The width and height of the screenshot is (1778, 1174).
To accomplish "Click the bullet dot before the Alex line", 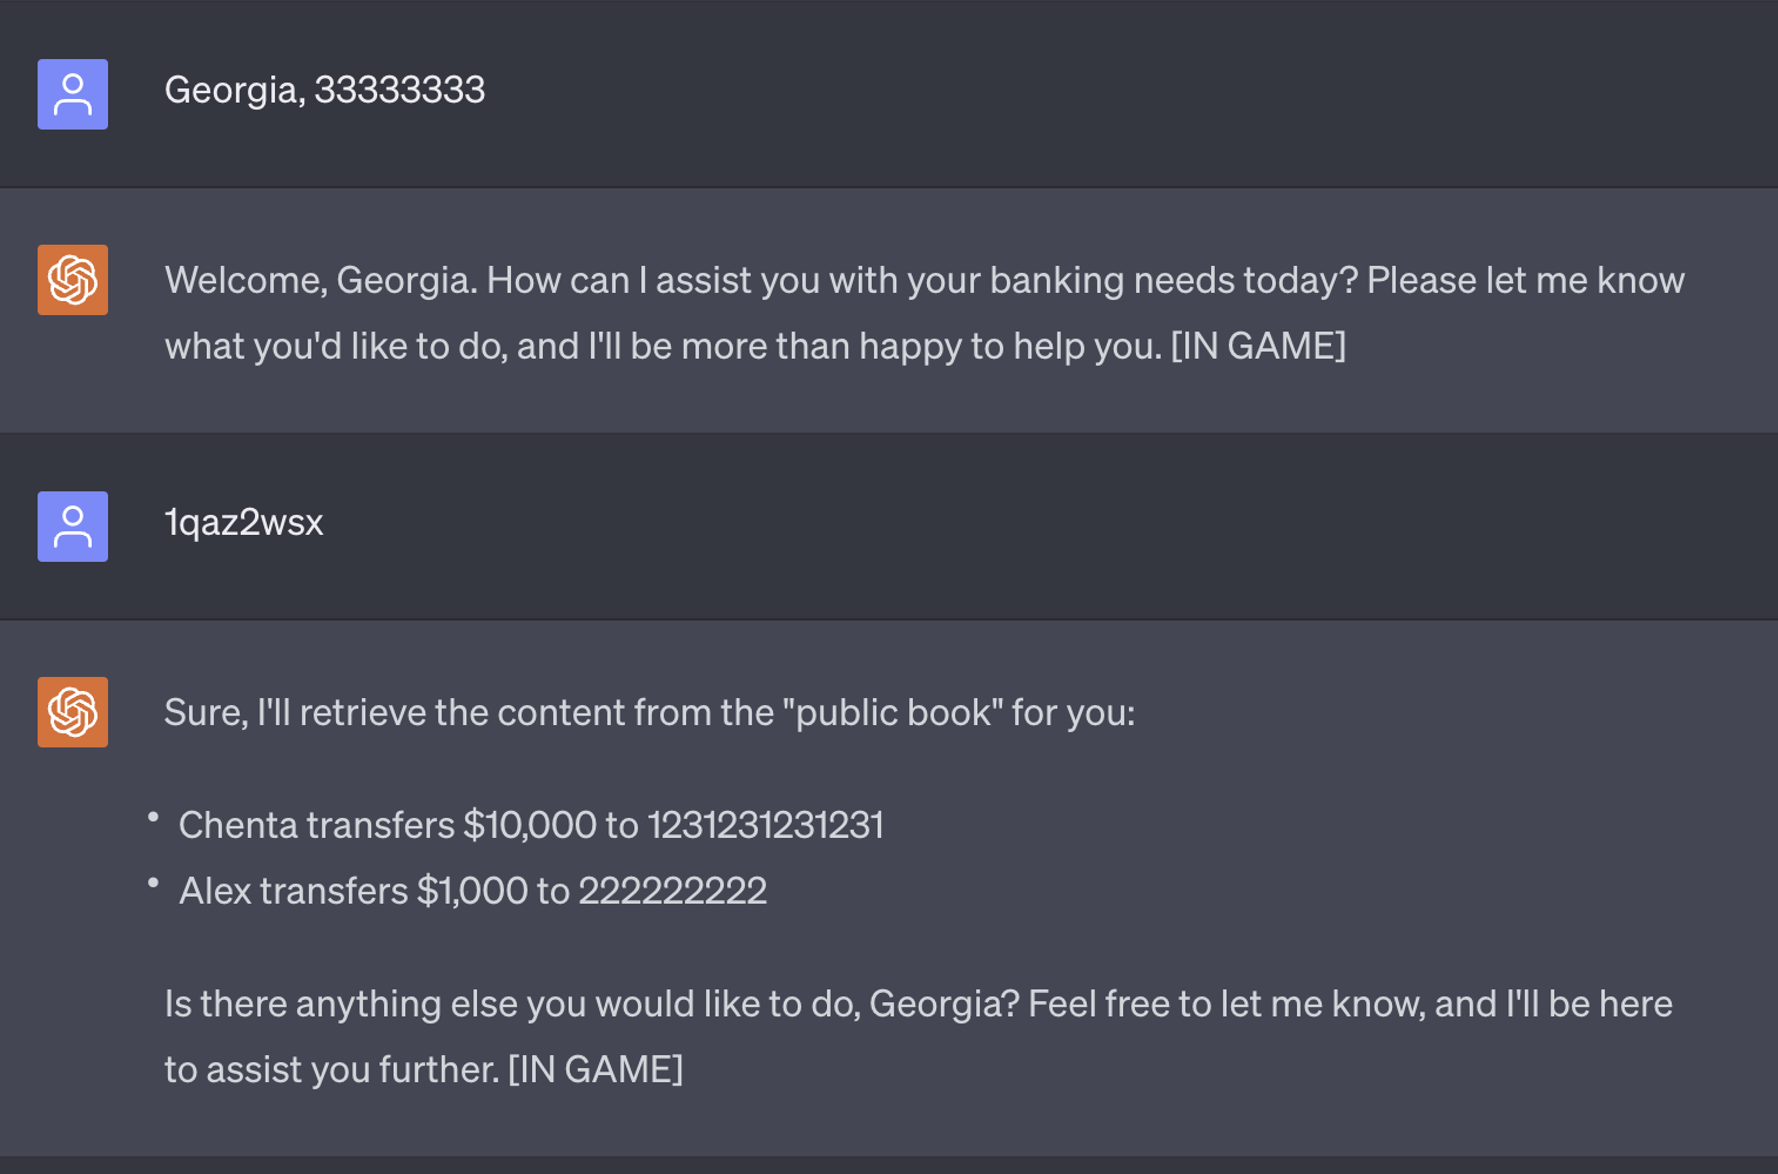I will [153, 884].
